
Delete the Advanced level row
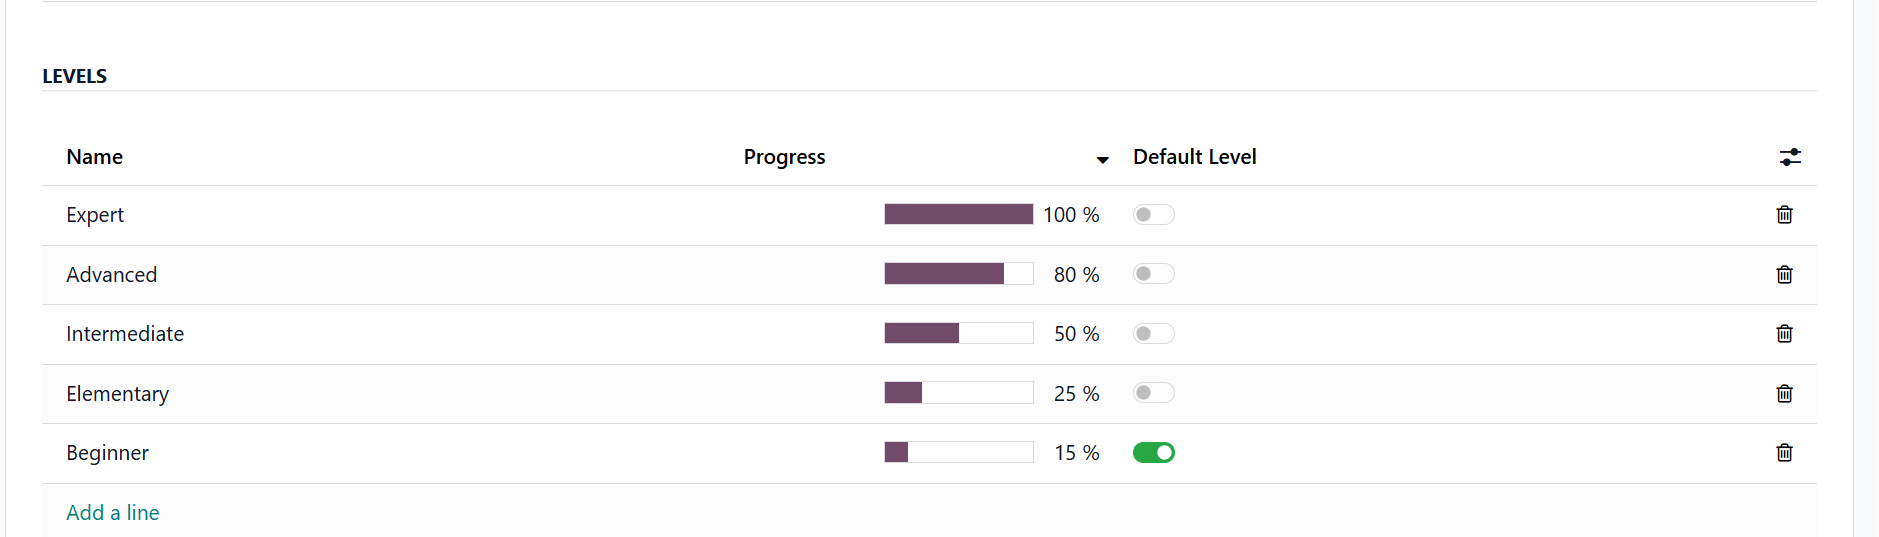pos(1784,275)
